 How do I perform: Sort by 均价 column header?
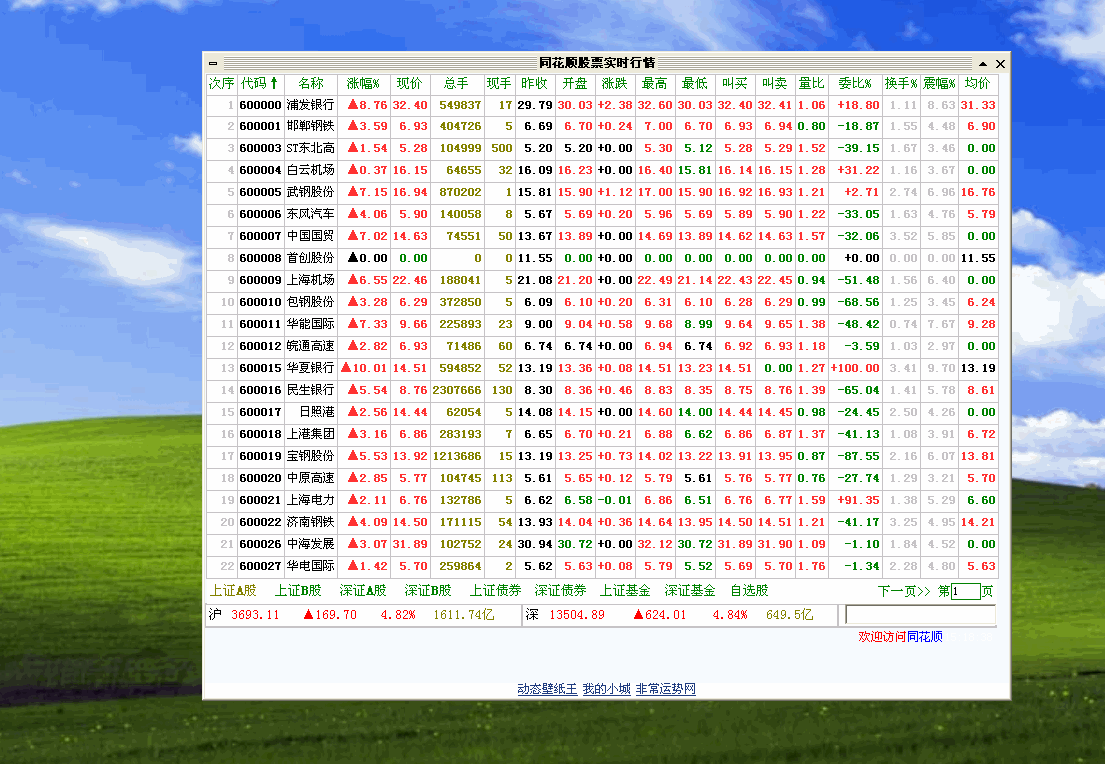(x=978, y=83)
